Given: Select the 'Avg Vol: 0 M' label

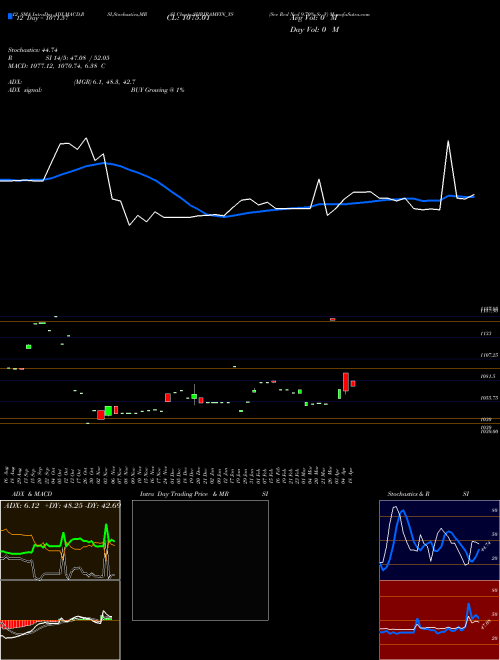Looking at the screenshot, I should (315, 17).
